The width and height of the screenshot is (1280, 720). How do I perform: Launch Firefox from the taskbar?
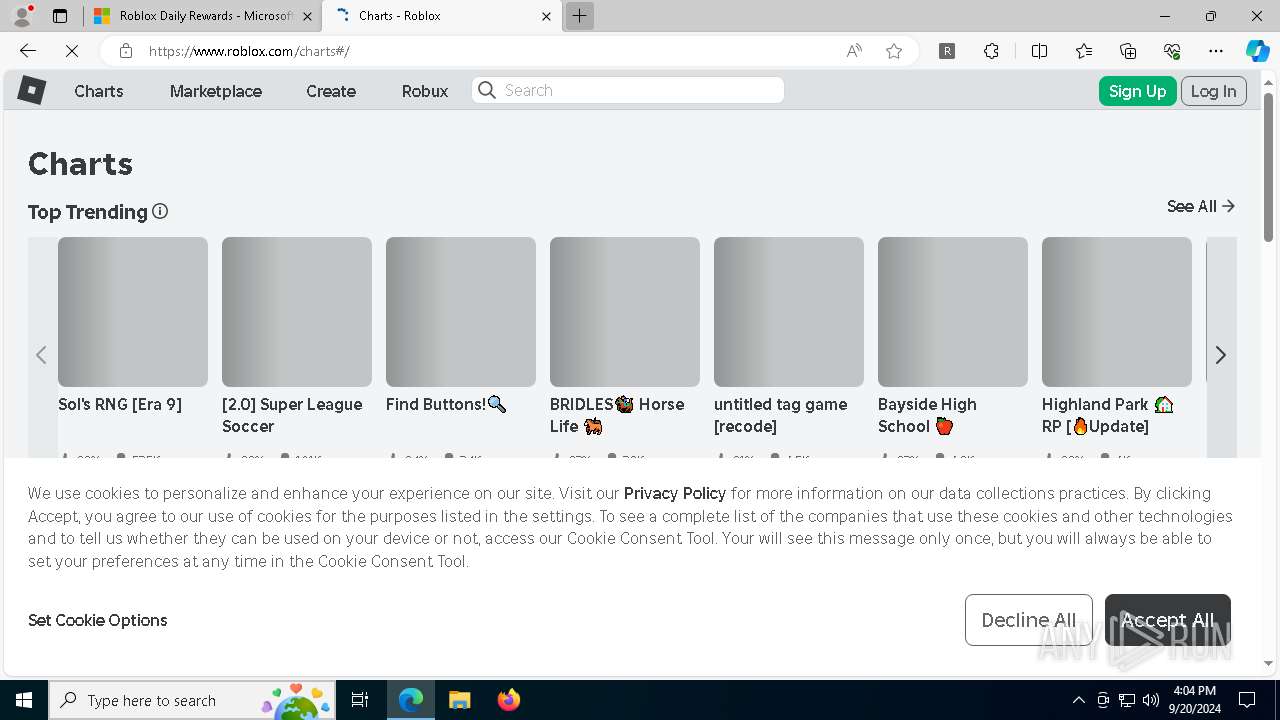(509, 700)
